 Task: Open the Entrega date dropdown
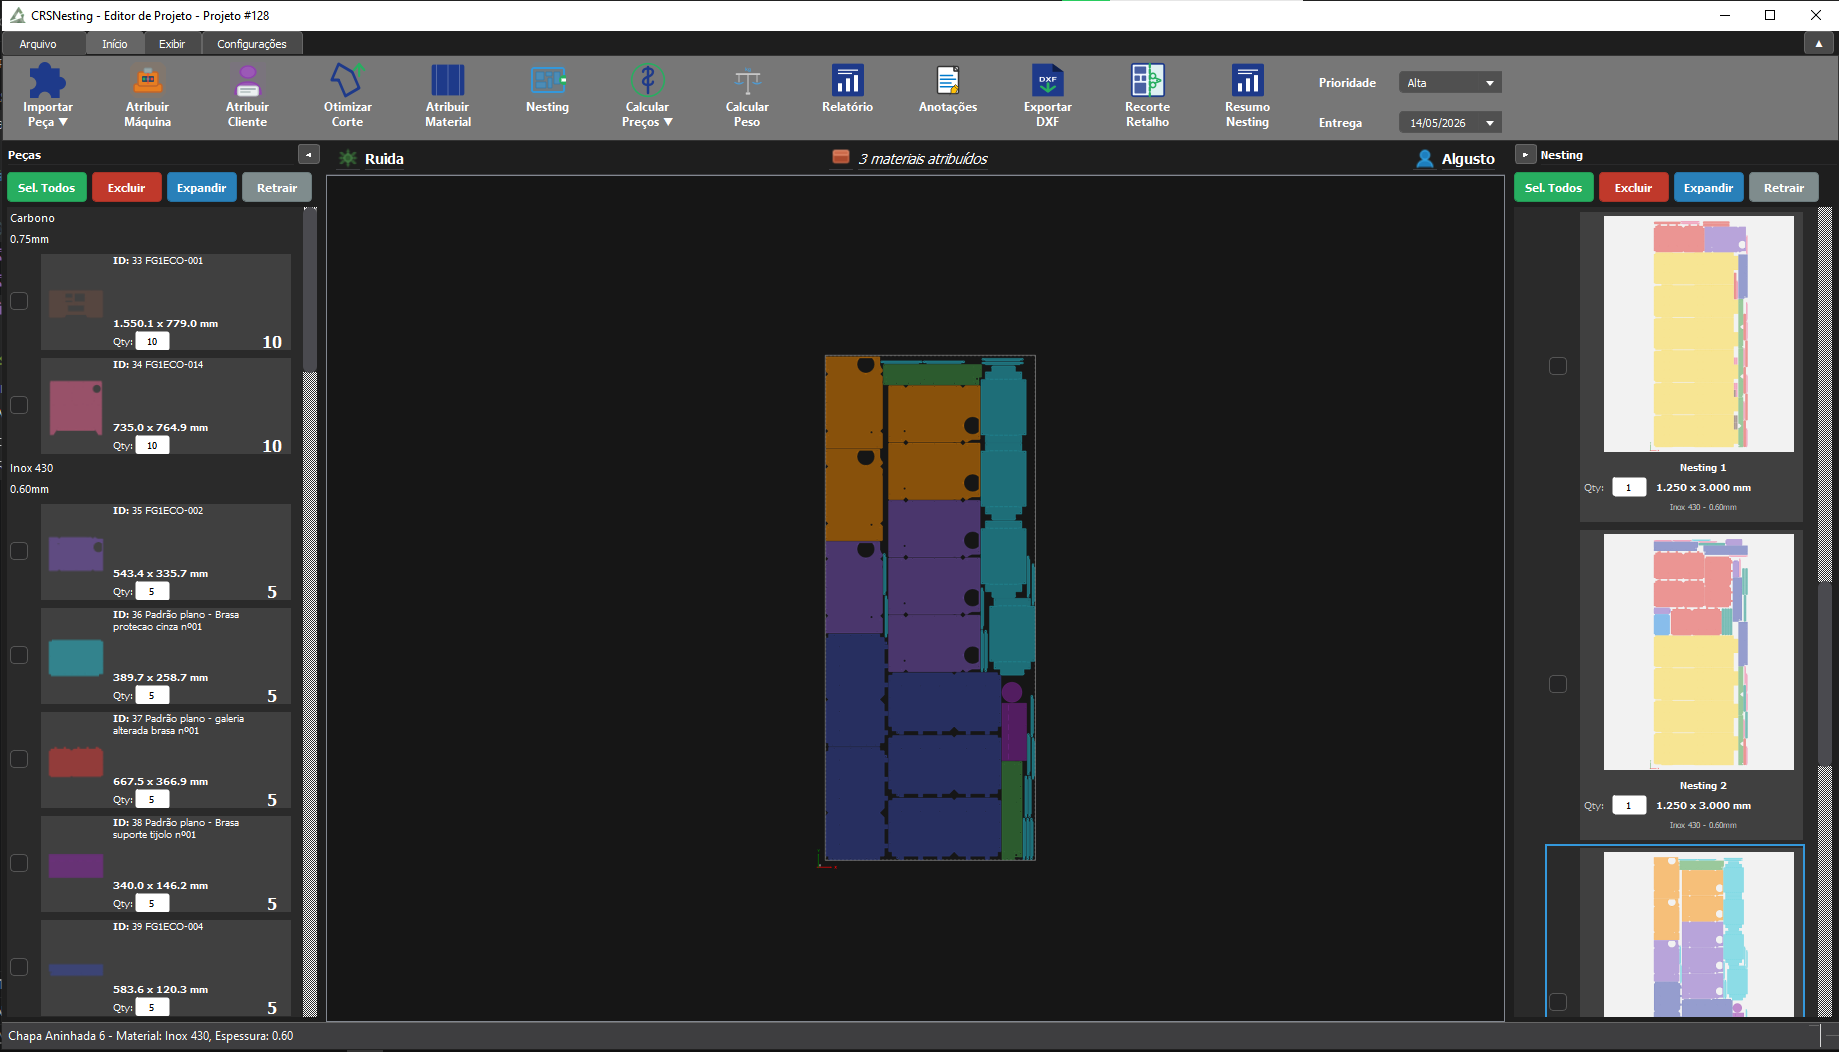click(1450, 123)
